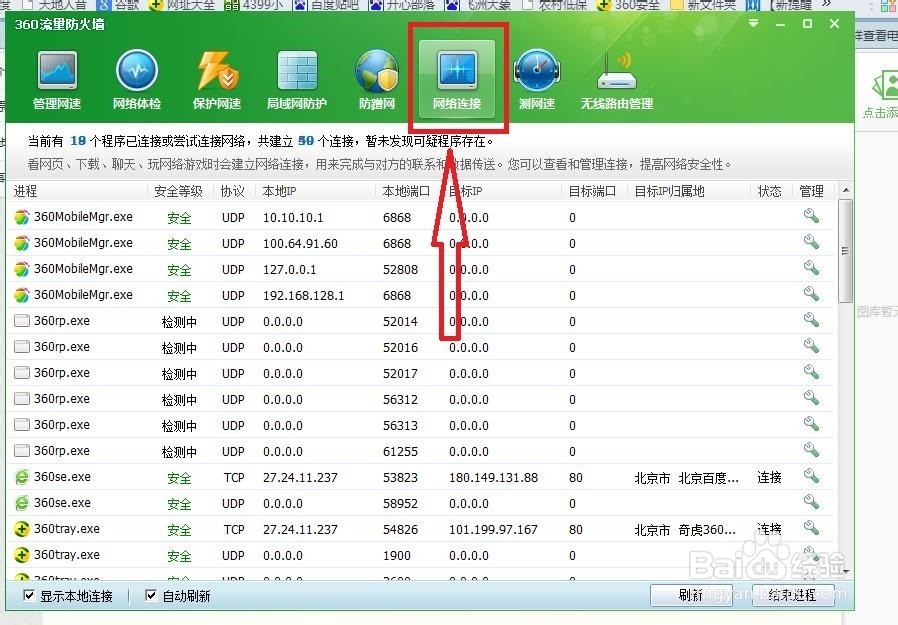Click 101.199.97.167 target IP cell
Screen dimensions: 898x625
[493, 529]
